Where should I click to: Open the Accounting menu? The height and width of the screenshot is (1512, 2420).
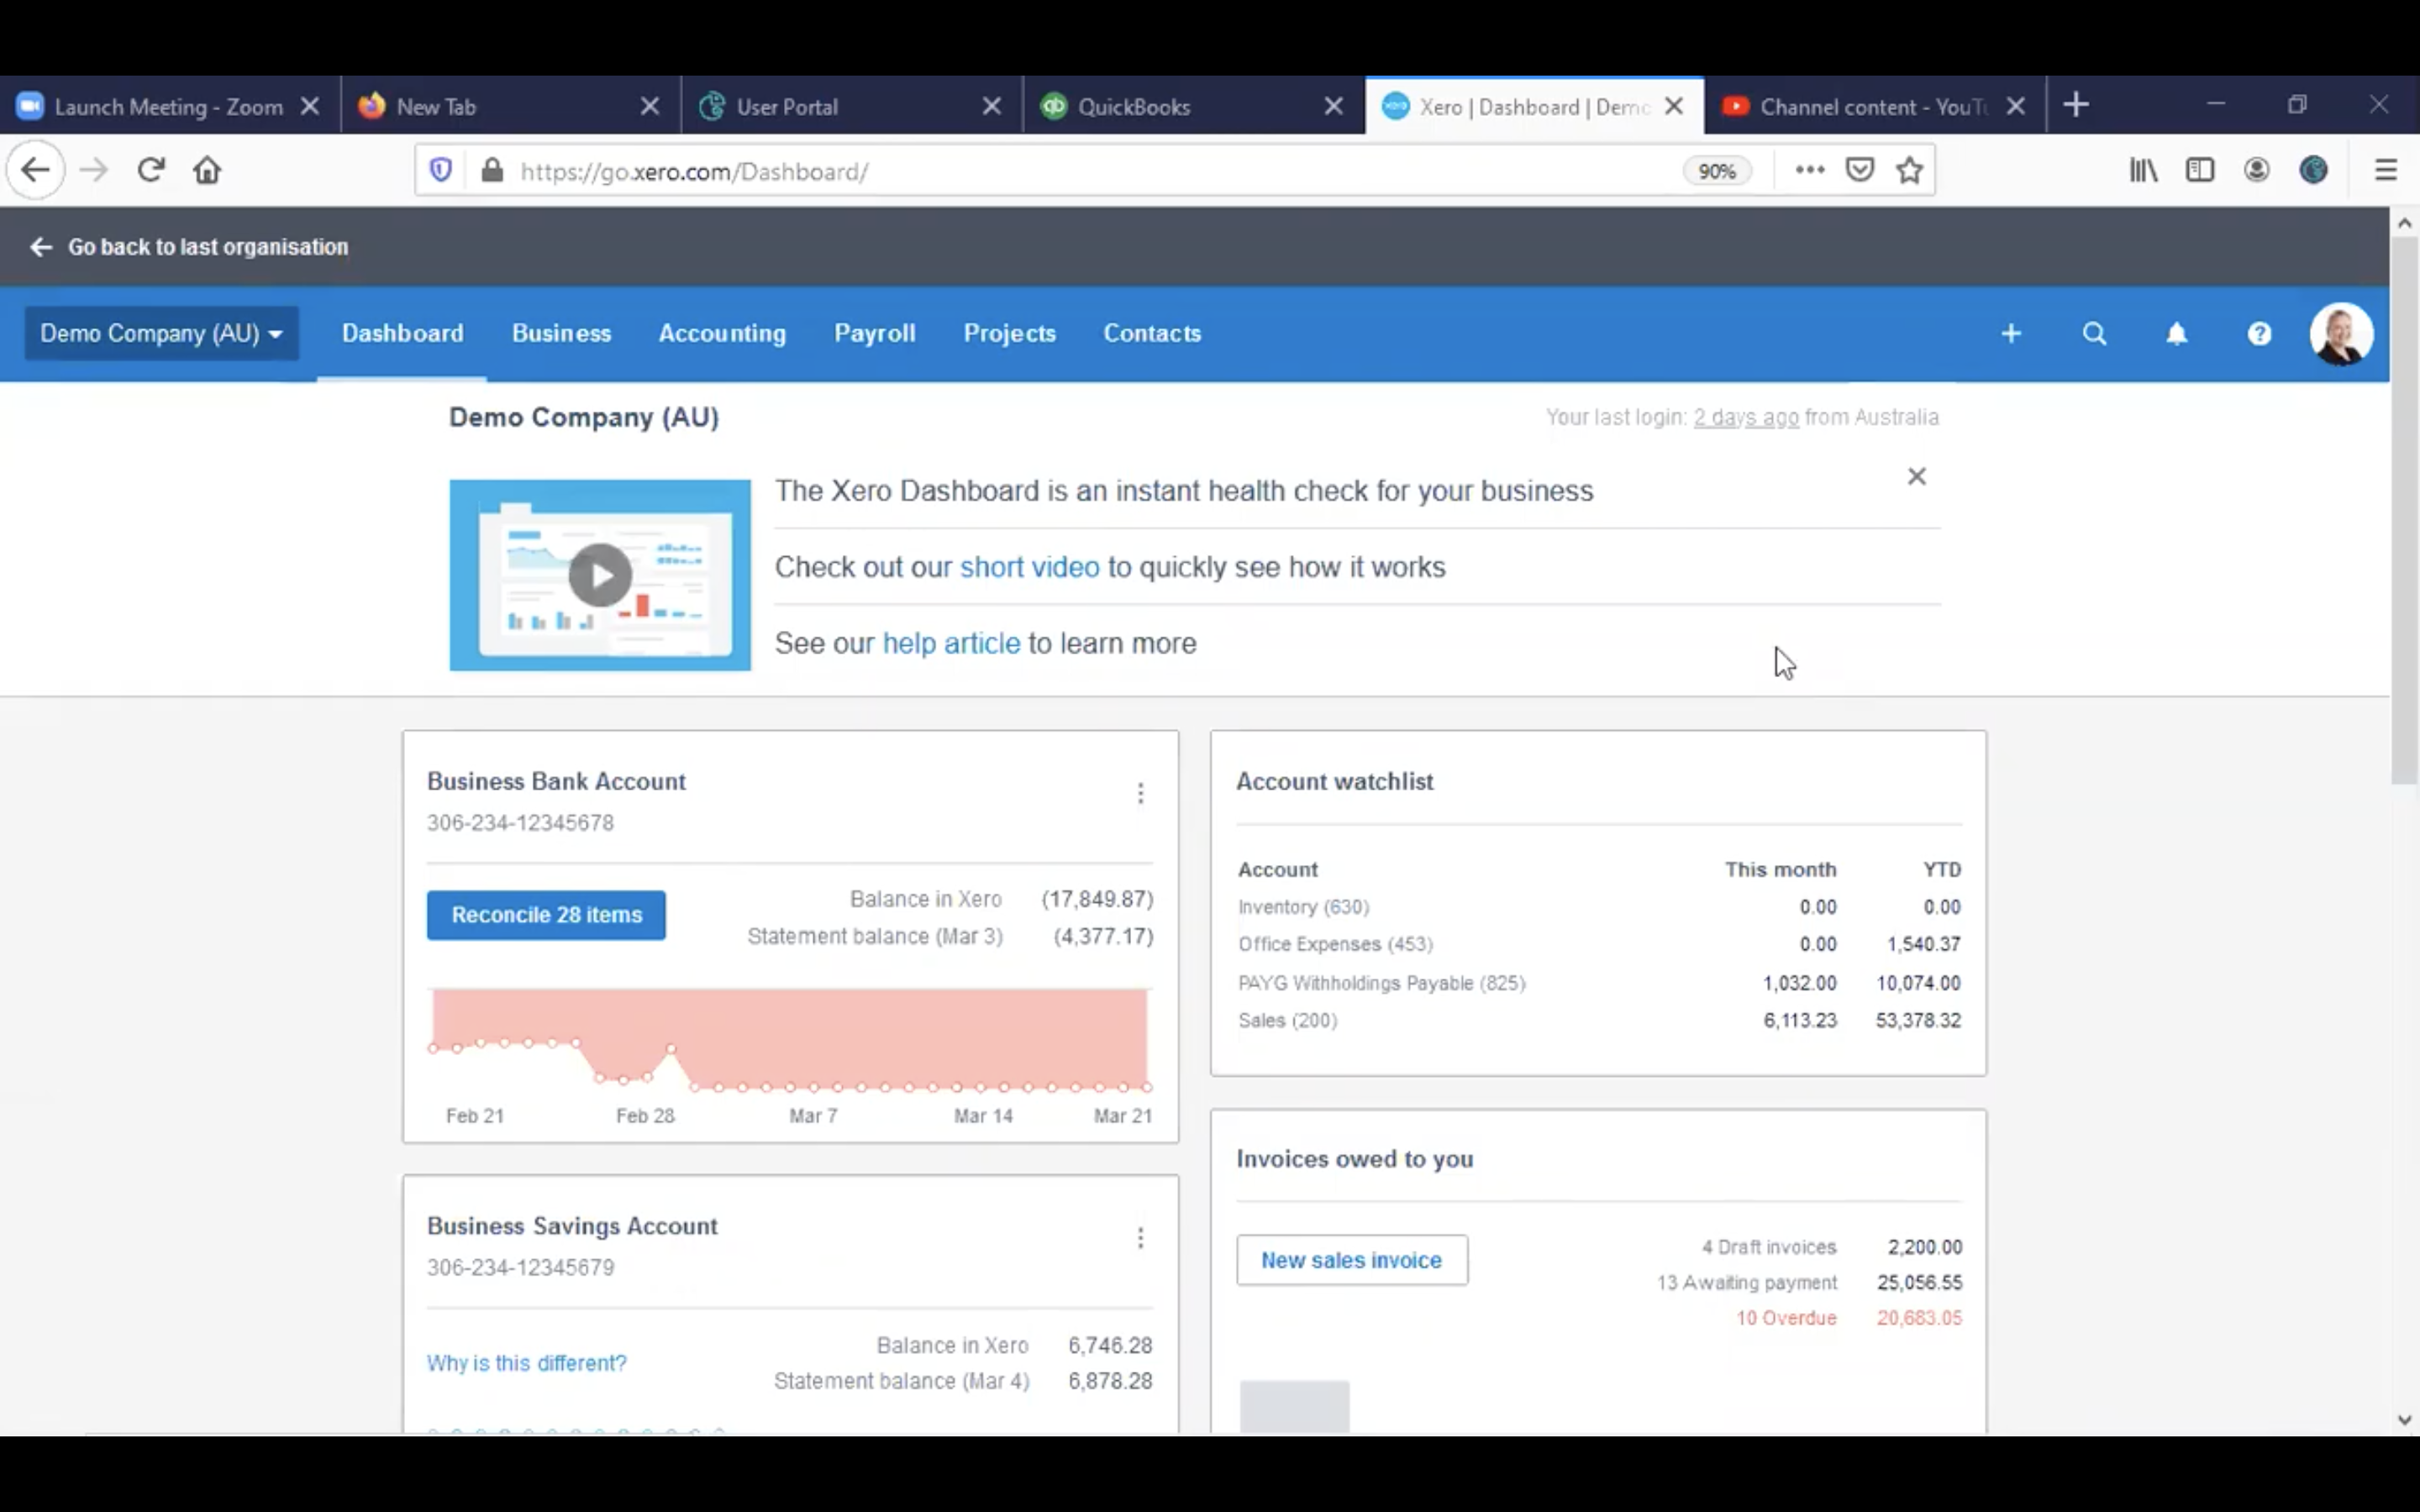(x=722, y=333)
